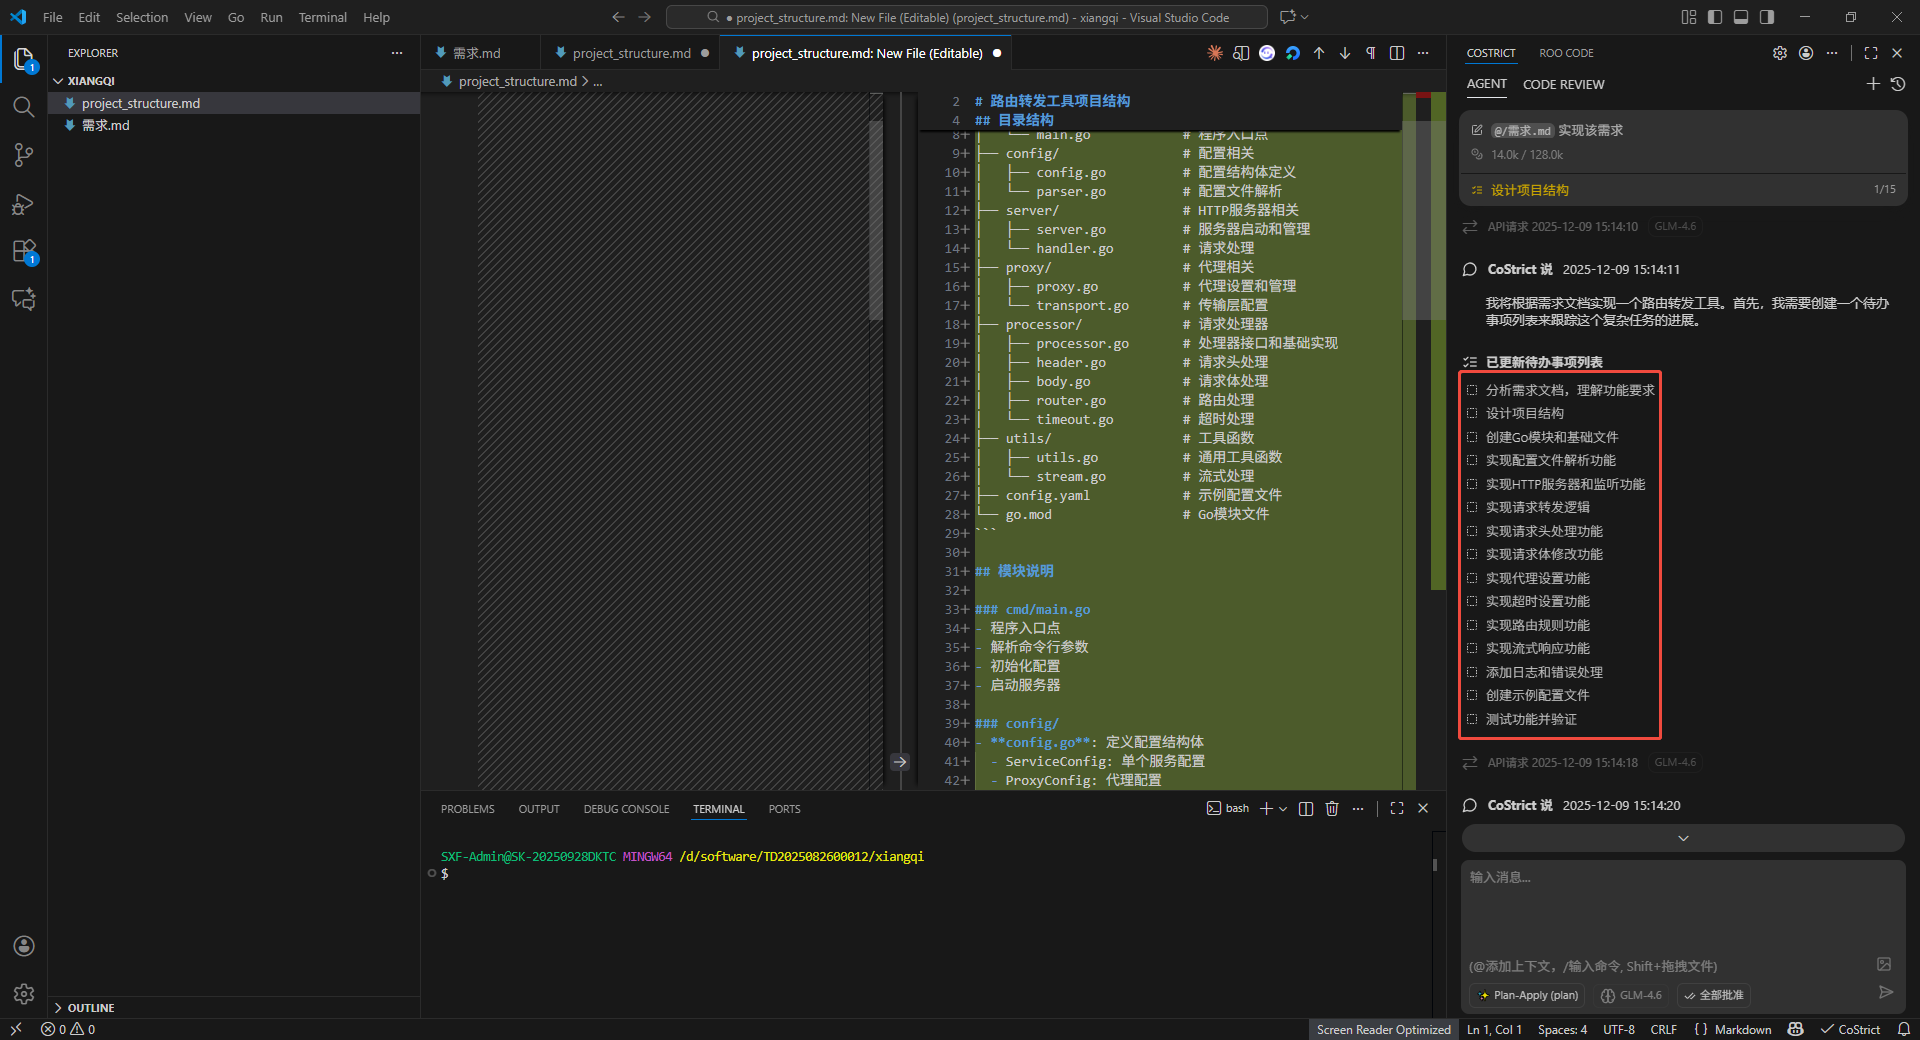Open CoStrict settings gear icon
Screen dimensions: 1920x1040
(1780, 53)
